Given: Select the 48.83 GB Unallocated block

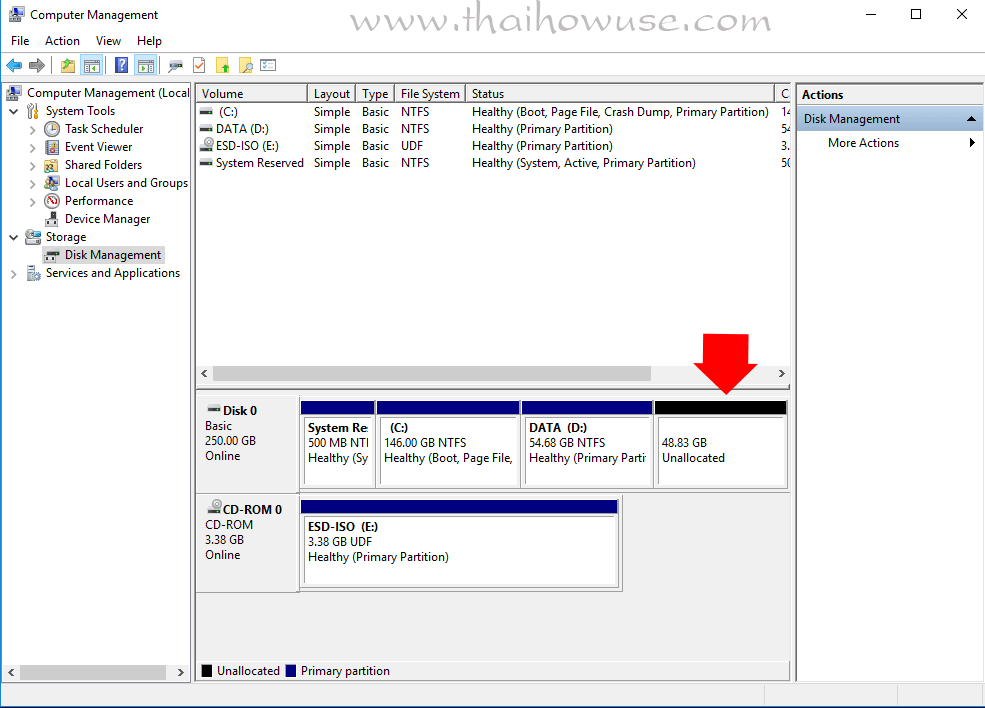Looking at the screenshot, I should pyautogui.click(x=721, y=444).
